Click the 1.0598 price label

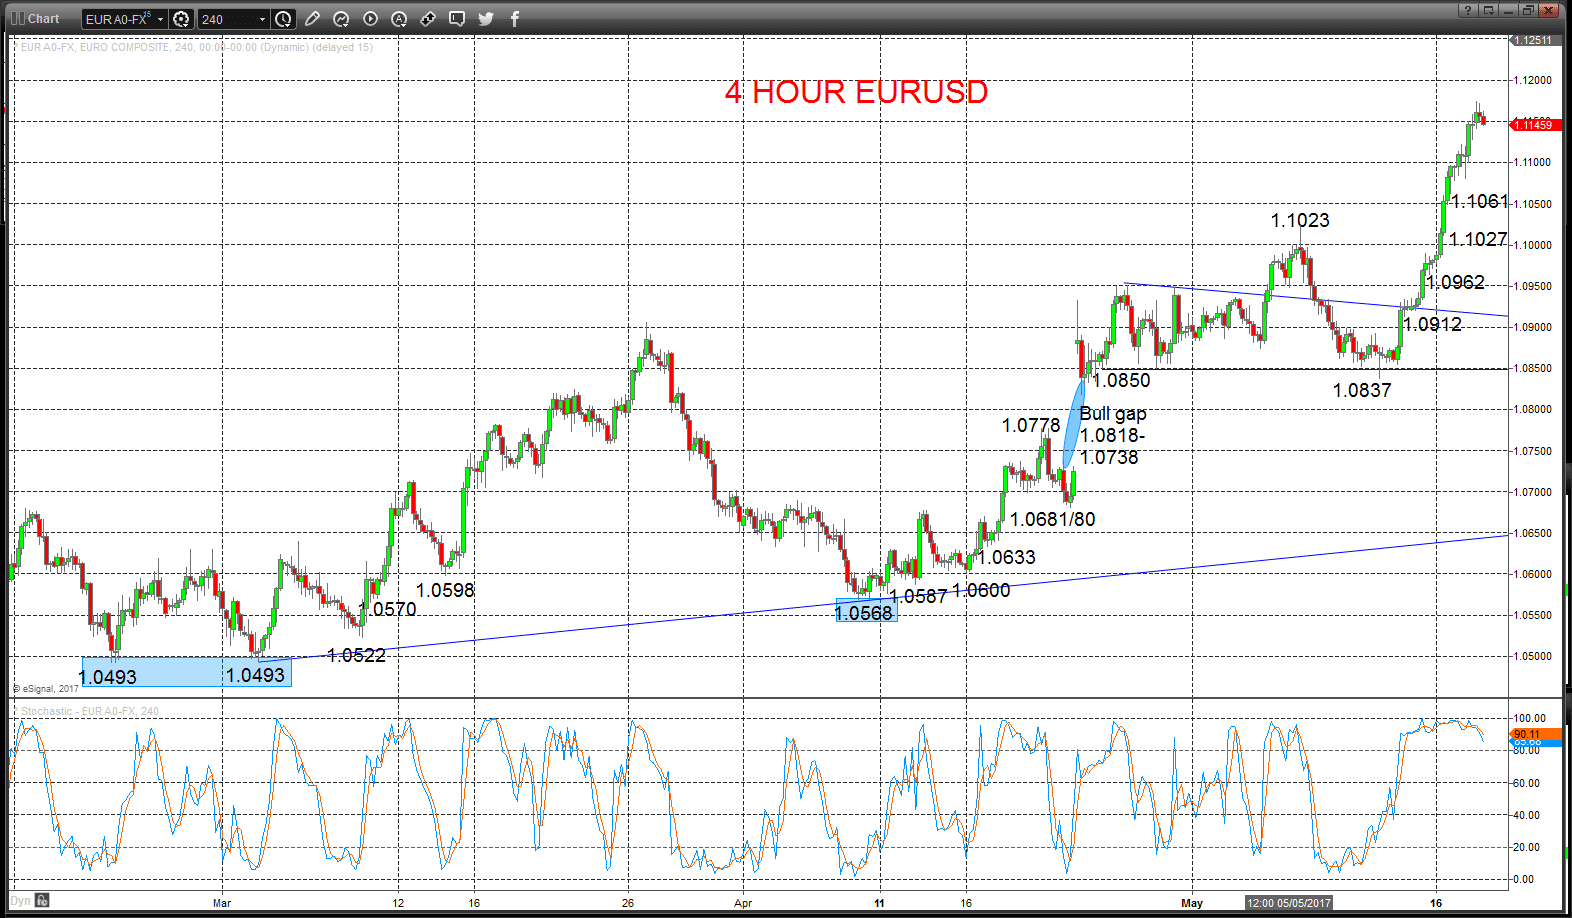445,590
